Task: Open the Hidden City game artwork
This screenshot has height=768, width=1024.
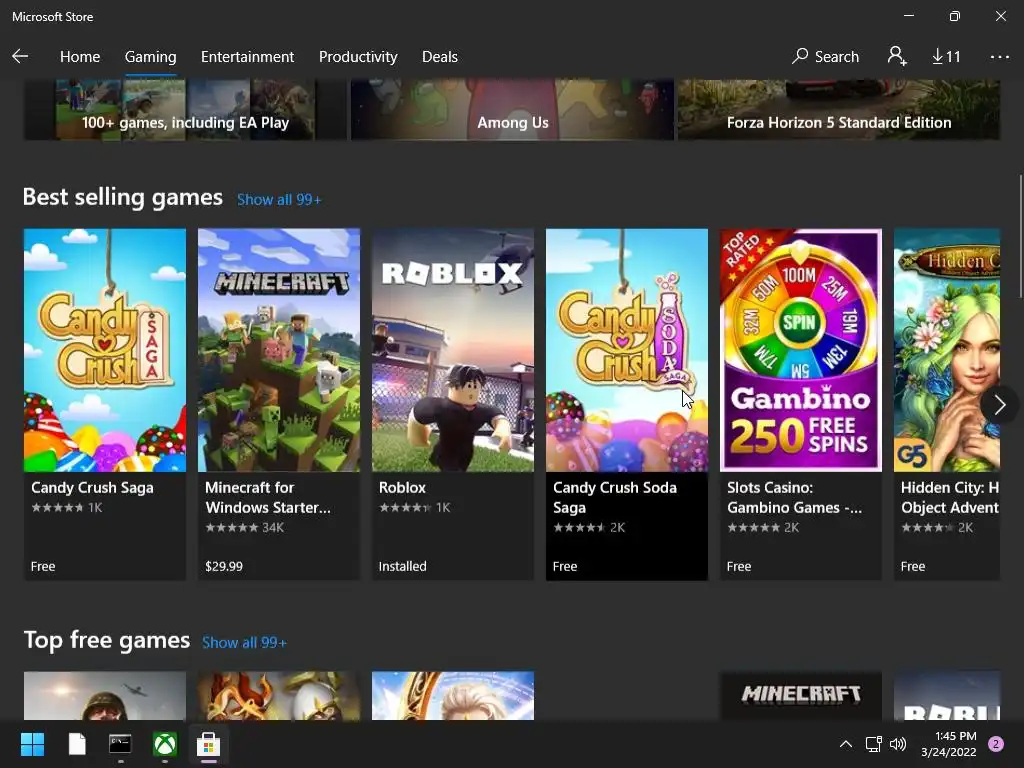Action: (x=947, y=350)
